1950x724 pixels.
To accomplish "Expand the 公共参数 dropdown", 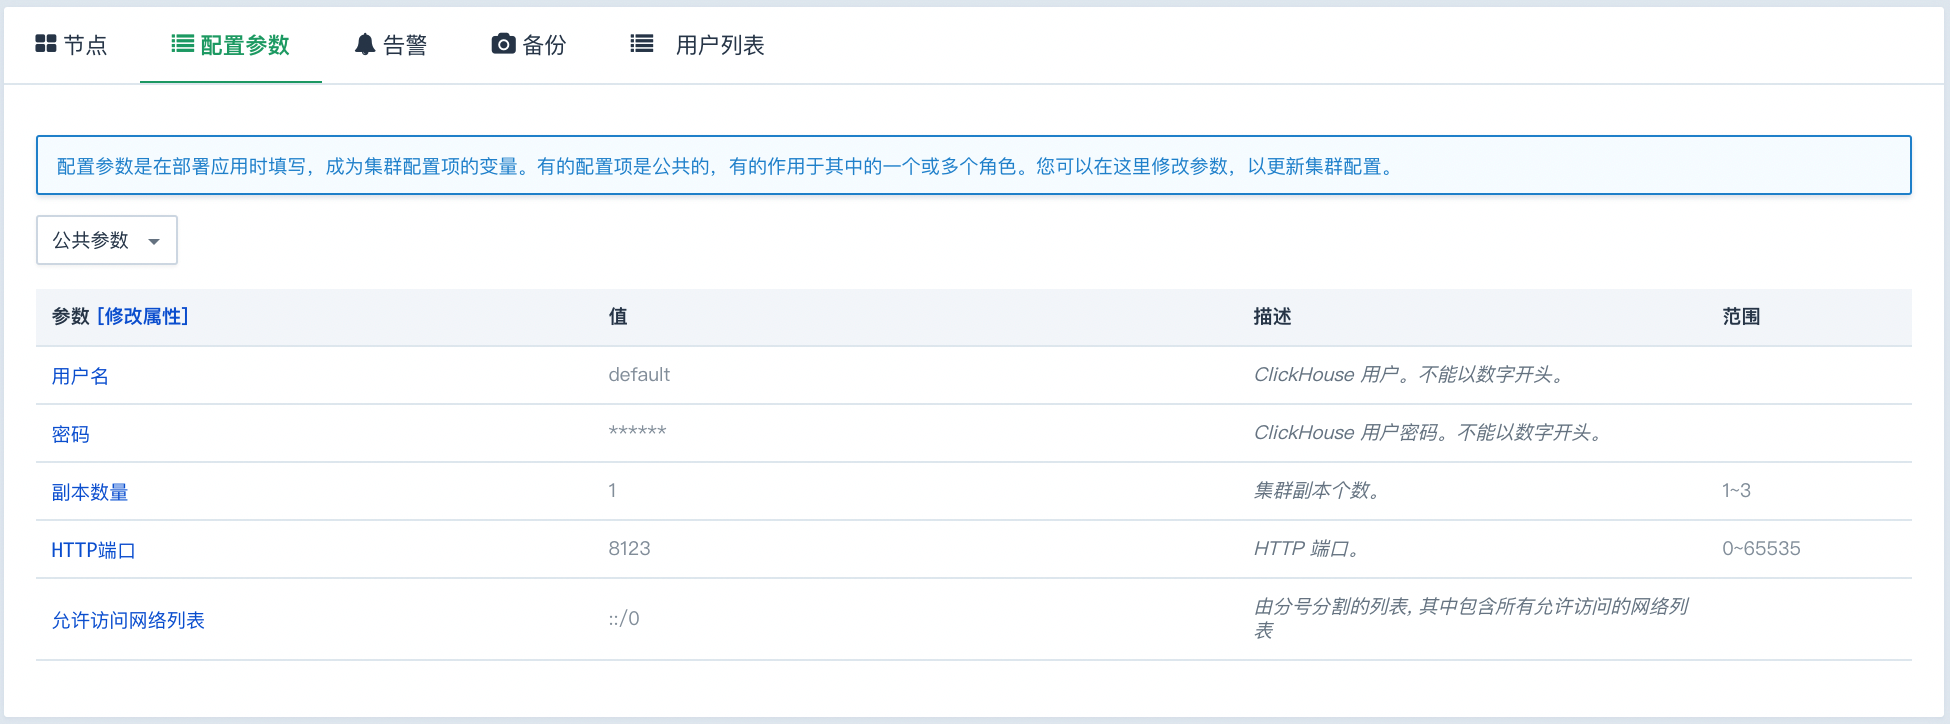I will coord(107,240).
